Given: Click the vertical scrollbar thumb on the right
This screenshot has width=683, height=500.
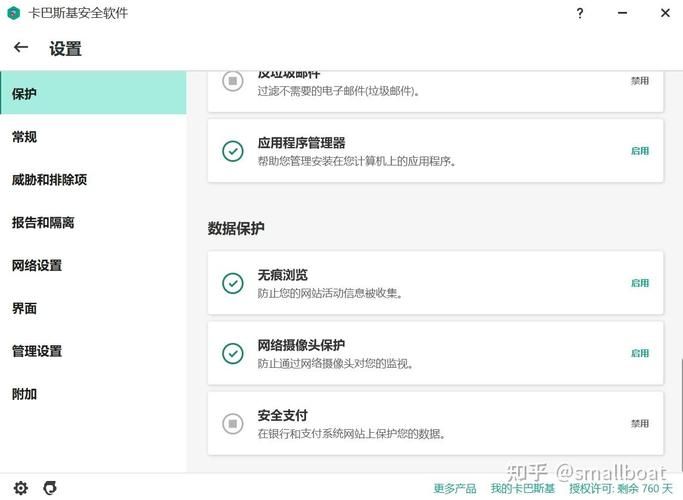Looking at the screenshot, I should 681,415.
